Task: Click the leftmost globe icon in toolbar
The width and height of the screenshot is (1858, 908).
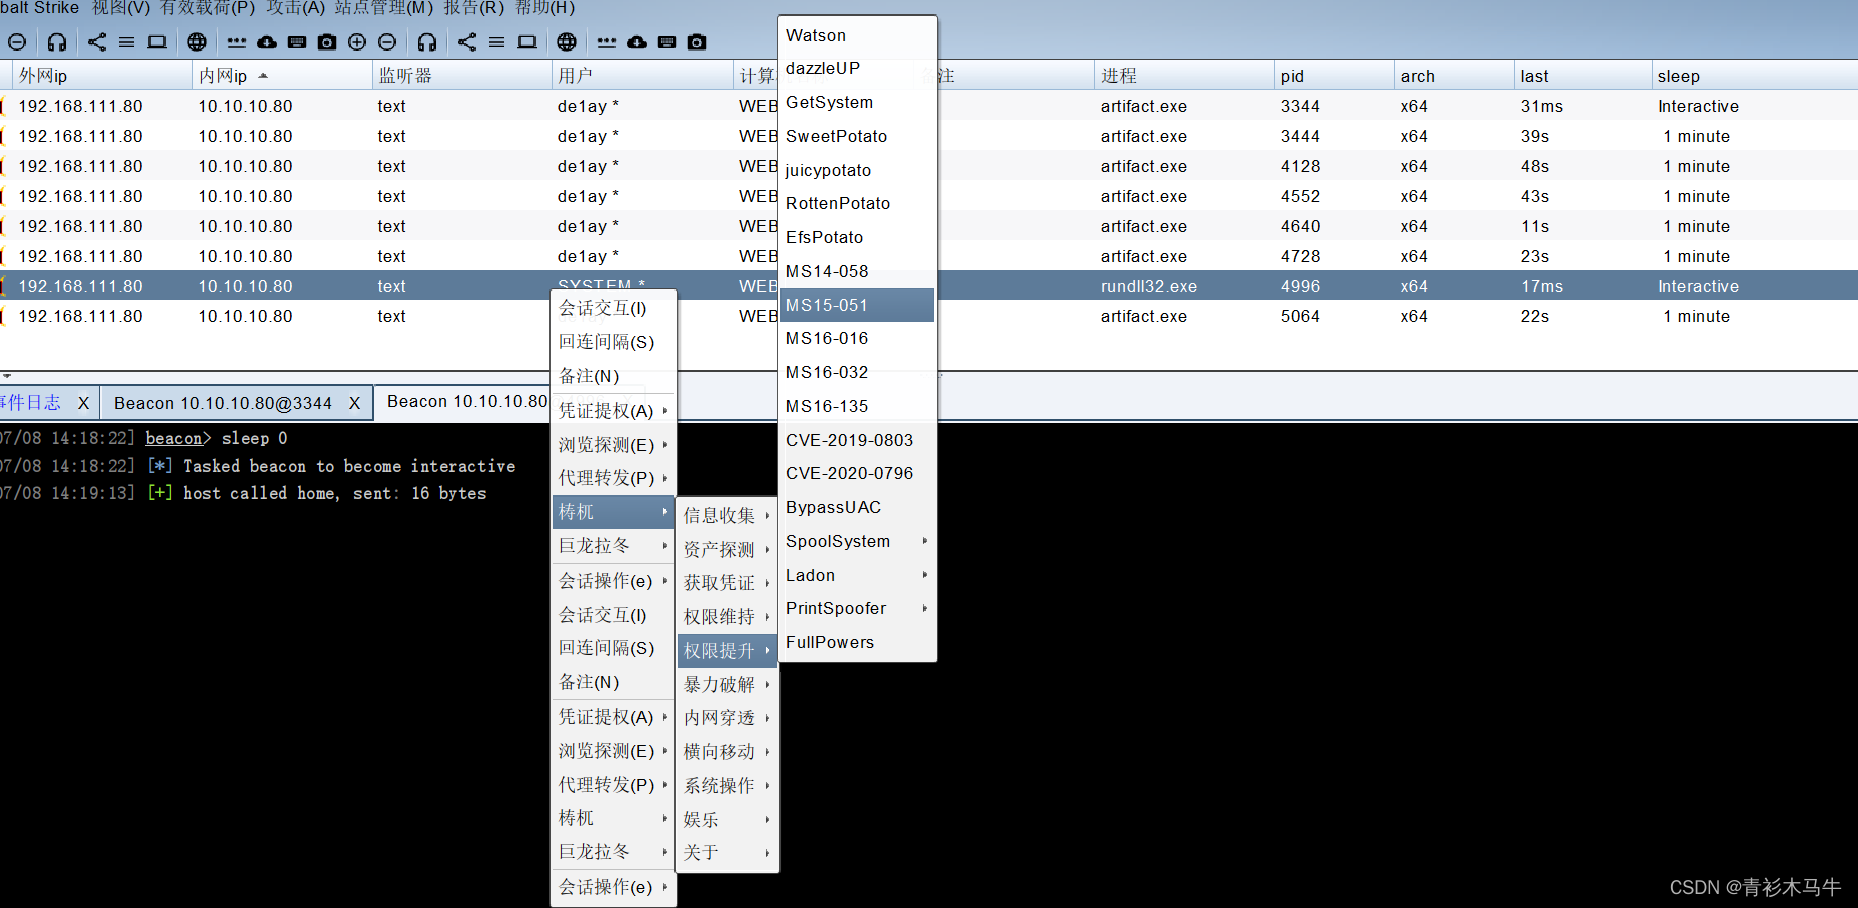Action: [197, 42]
